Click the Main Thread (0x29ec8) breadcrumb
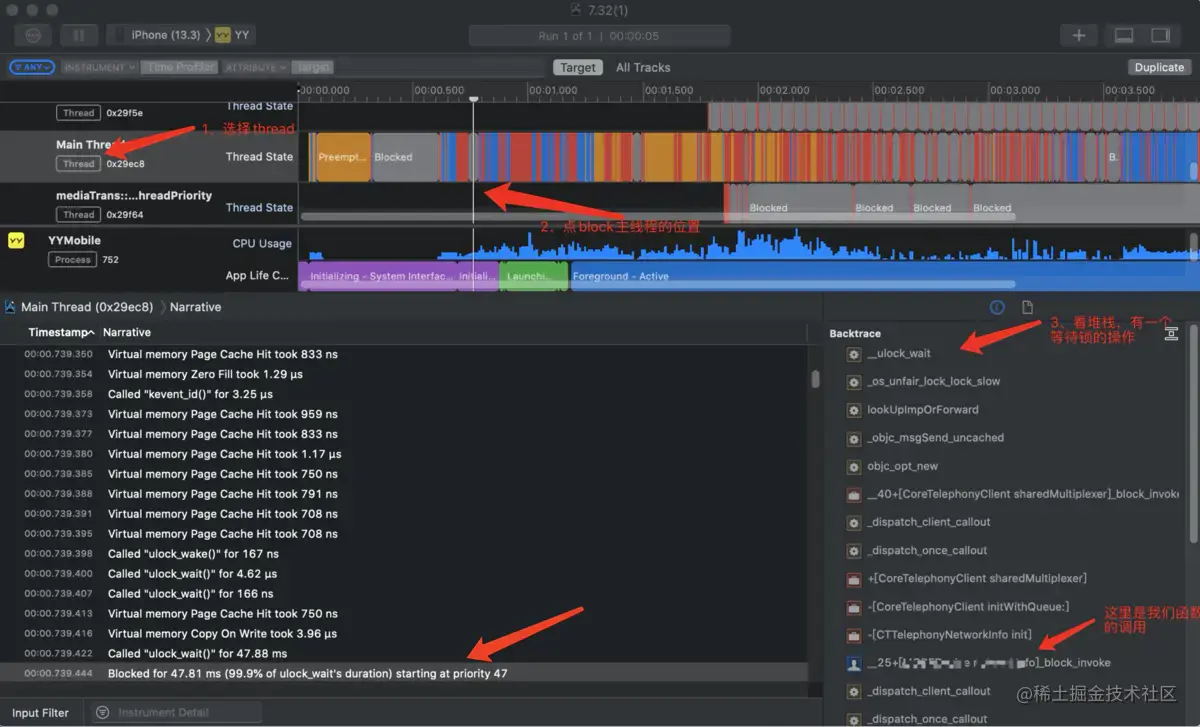 (87, 307)
